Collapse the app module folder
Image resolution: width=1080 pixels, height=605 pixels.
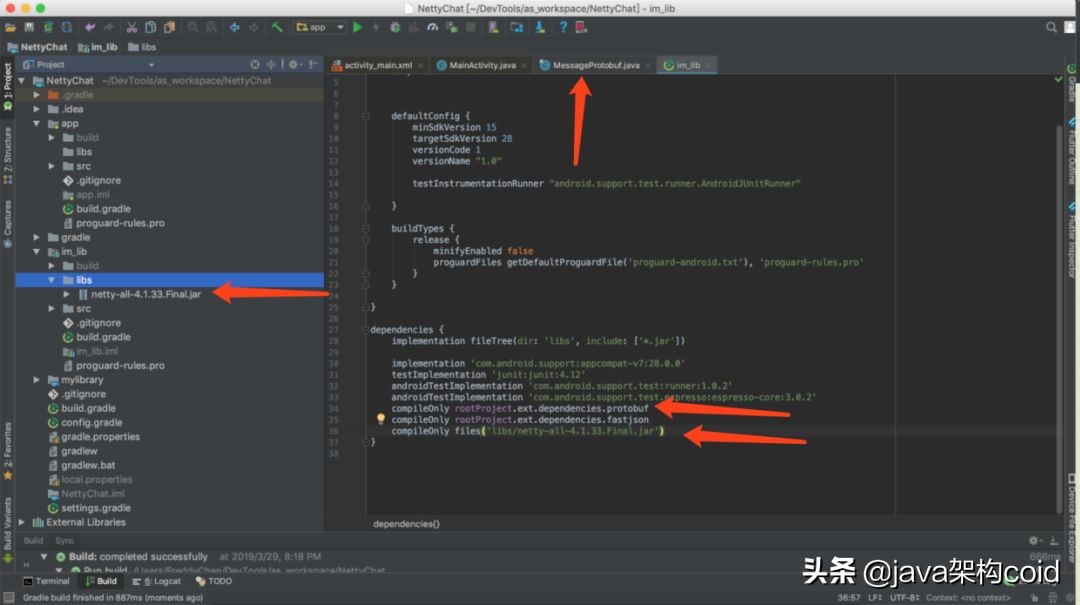(x=37, y=123)
